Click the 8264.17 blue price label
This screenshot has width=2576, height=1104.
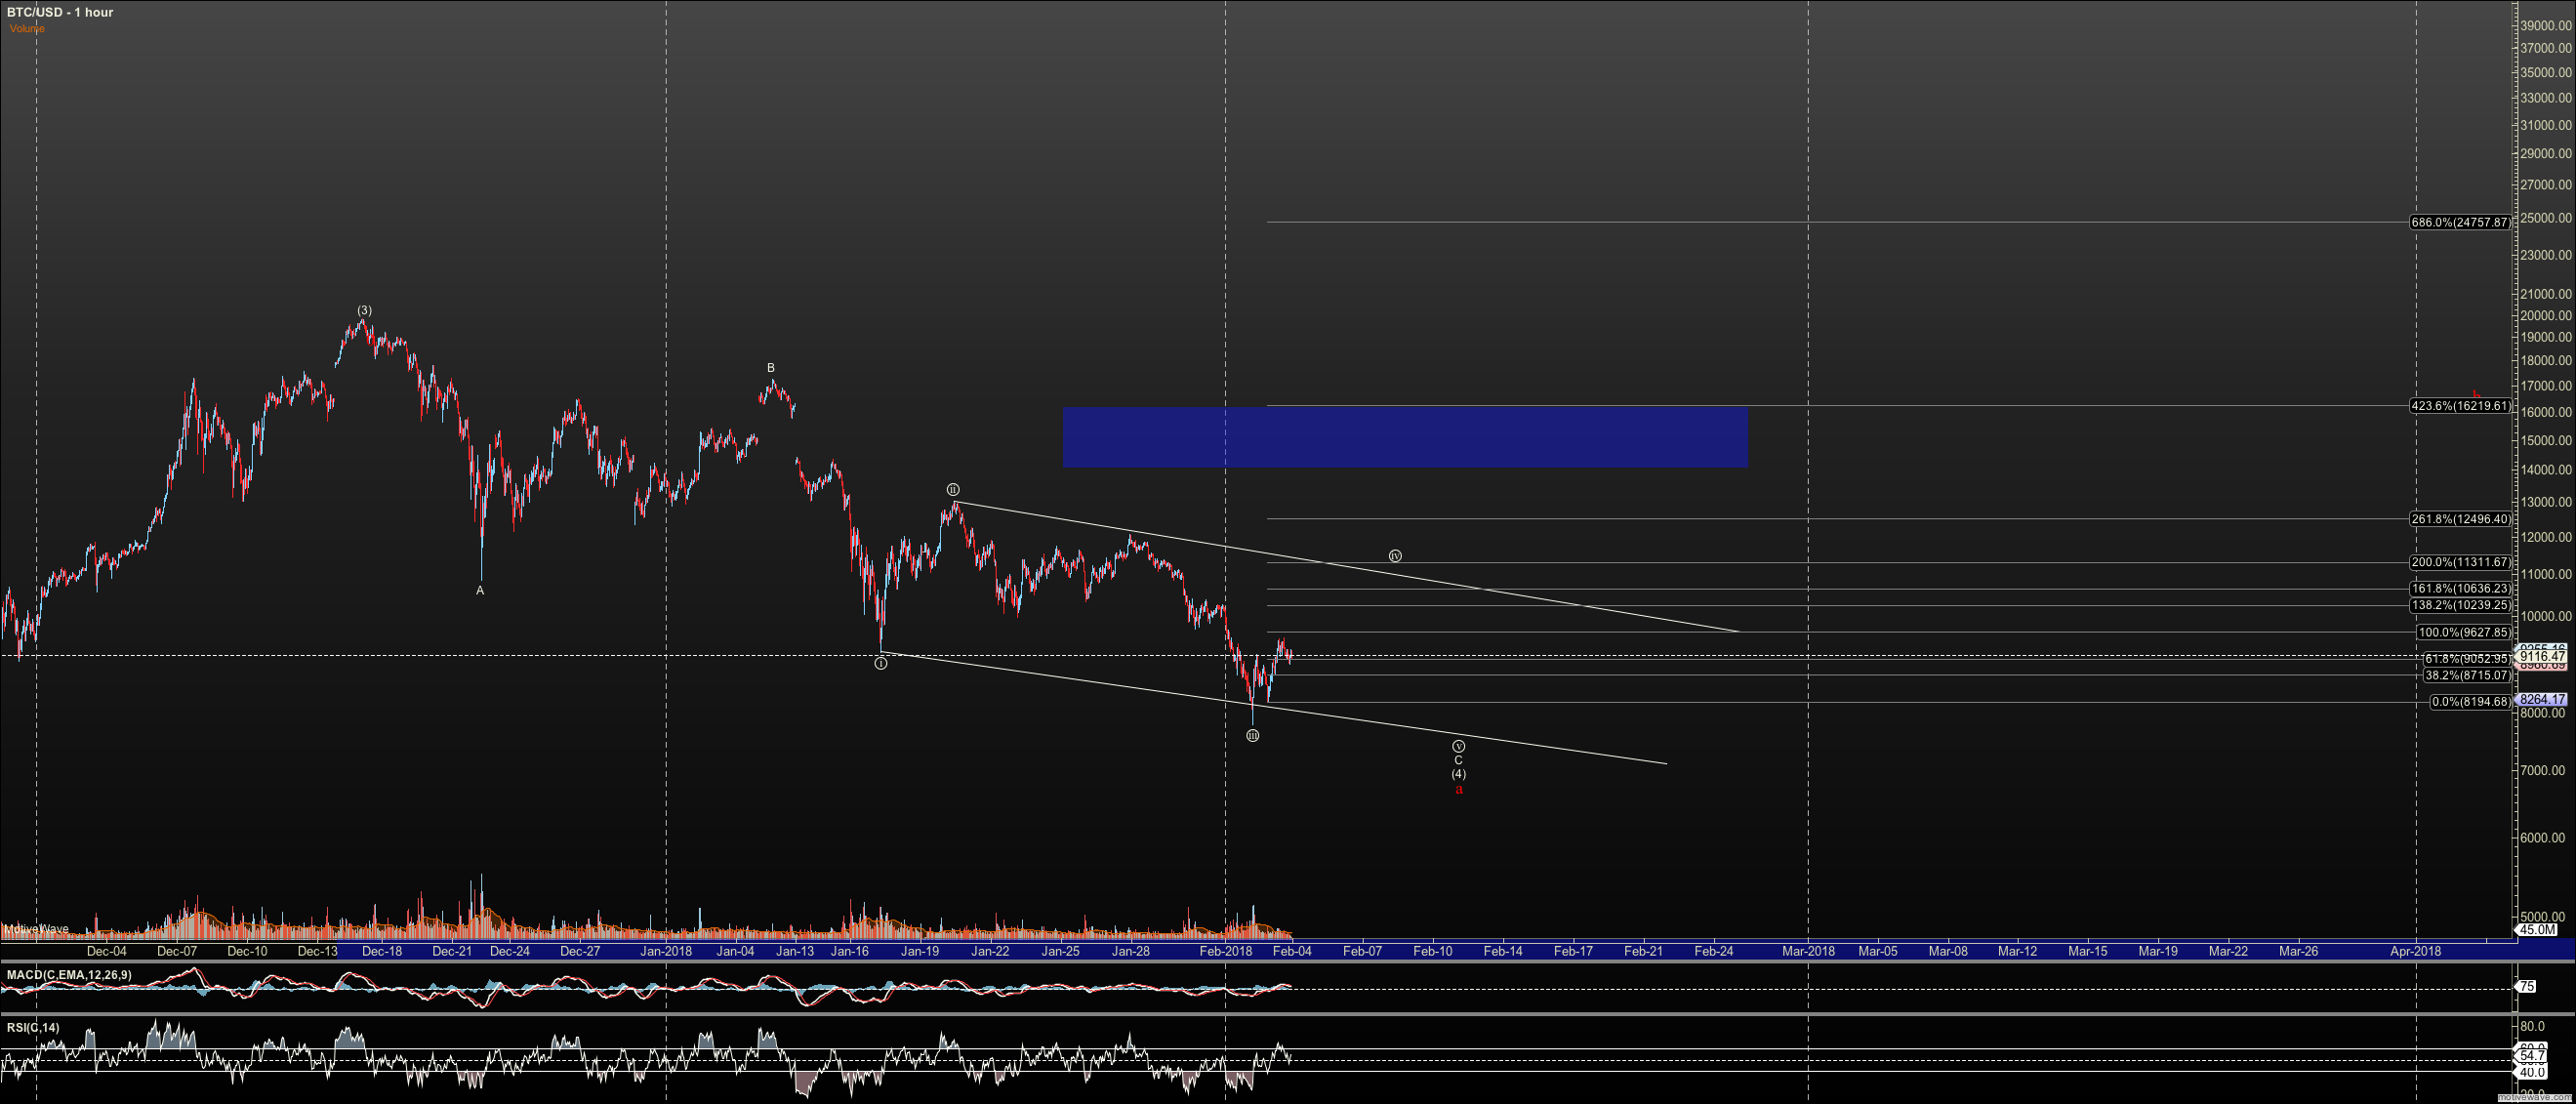2541,701
